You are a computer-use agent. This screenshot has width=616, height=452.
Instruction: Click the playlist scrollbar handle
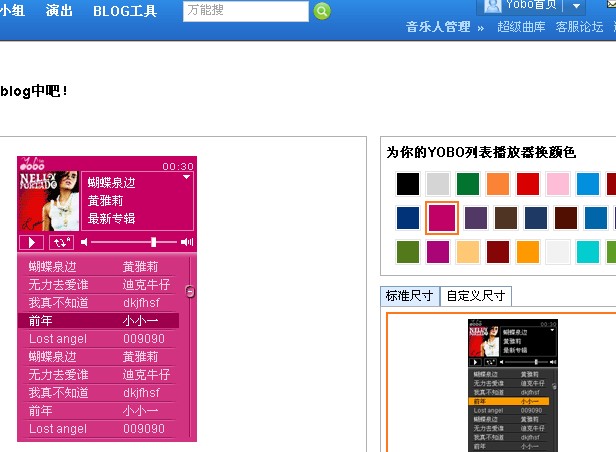point(190,291)
